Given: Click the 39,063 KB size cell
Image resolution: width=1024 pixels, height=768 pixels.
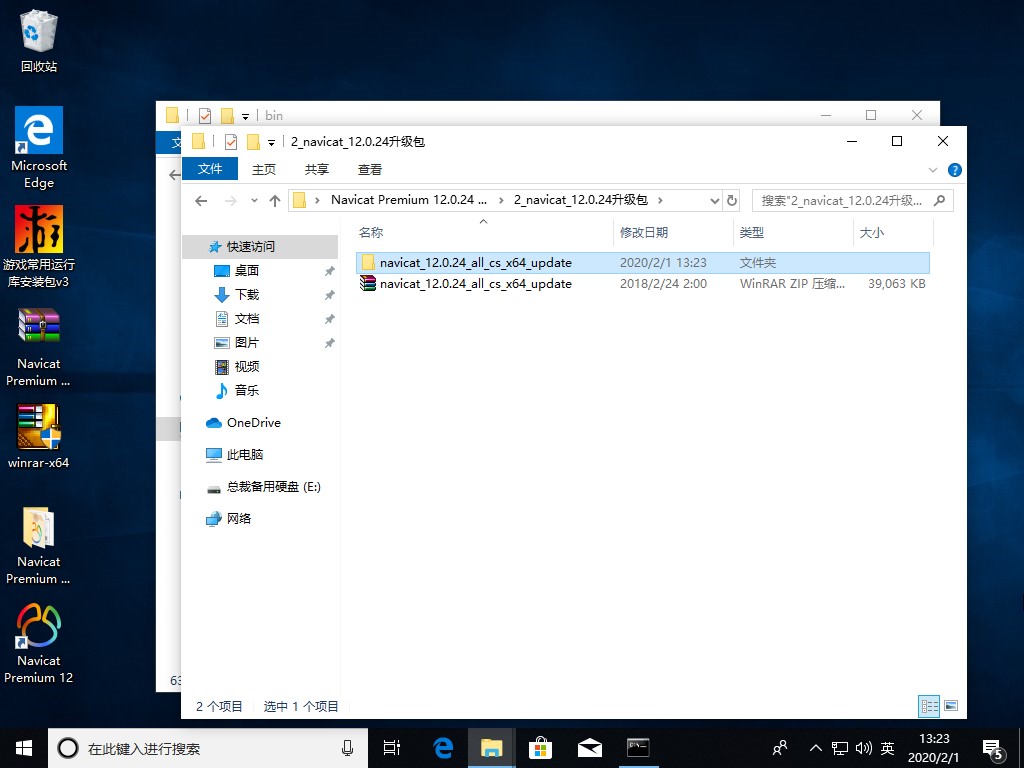Looking at the screenshot, I should coord(896,283).
